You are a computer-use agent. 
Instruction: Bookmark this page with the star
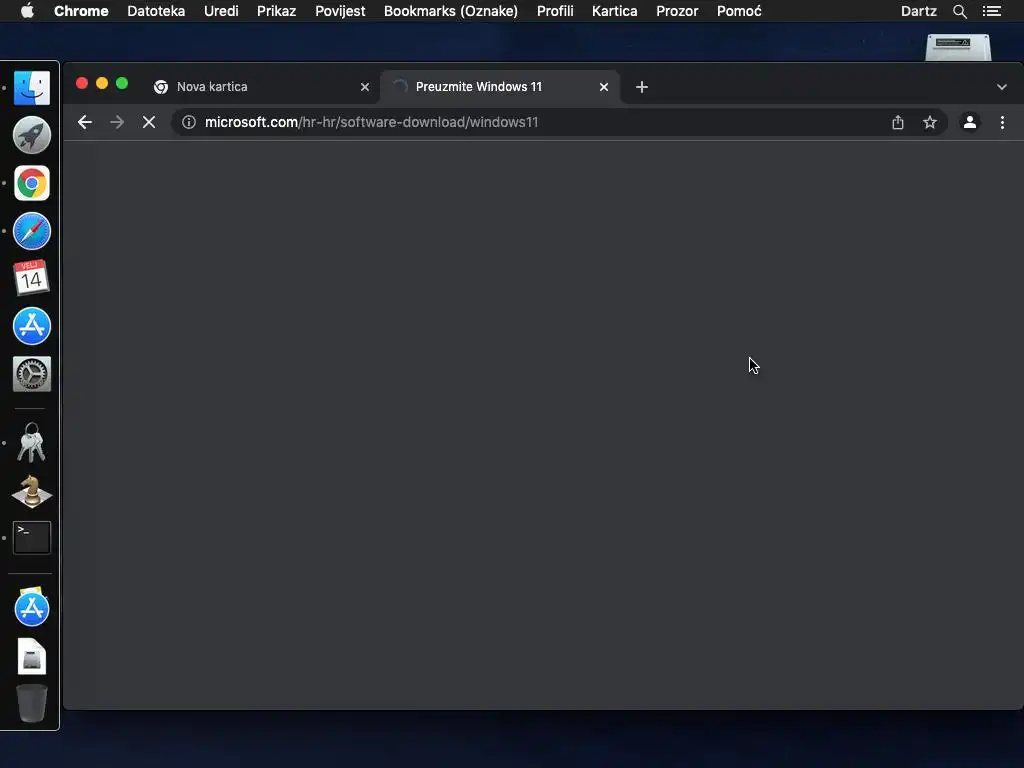930,122
